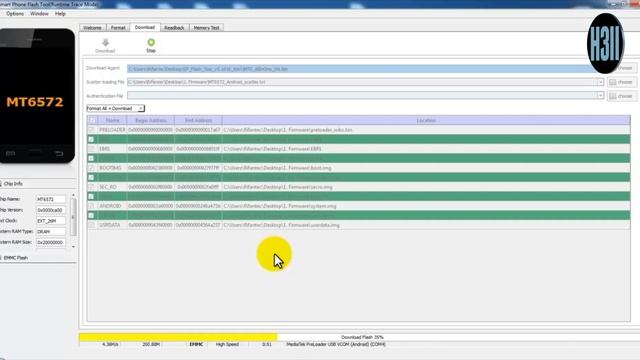Toggle the select-all checkbox in table header

click(x=92, y=120)
